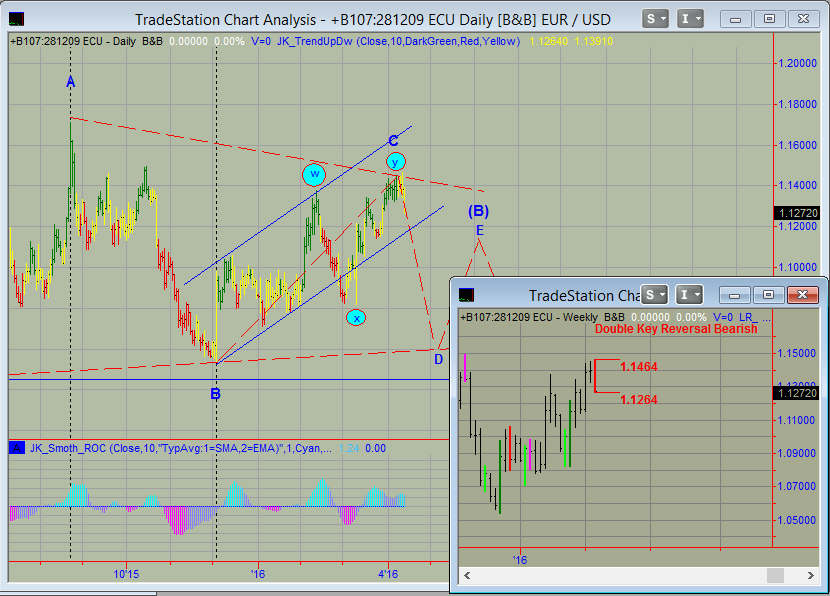Click the 1.18000 price axis label
The image size is (830, 596).
click(x=797, y=104)
